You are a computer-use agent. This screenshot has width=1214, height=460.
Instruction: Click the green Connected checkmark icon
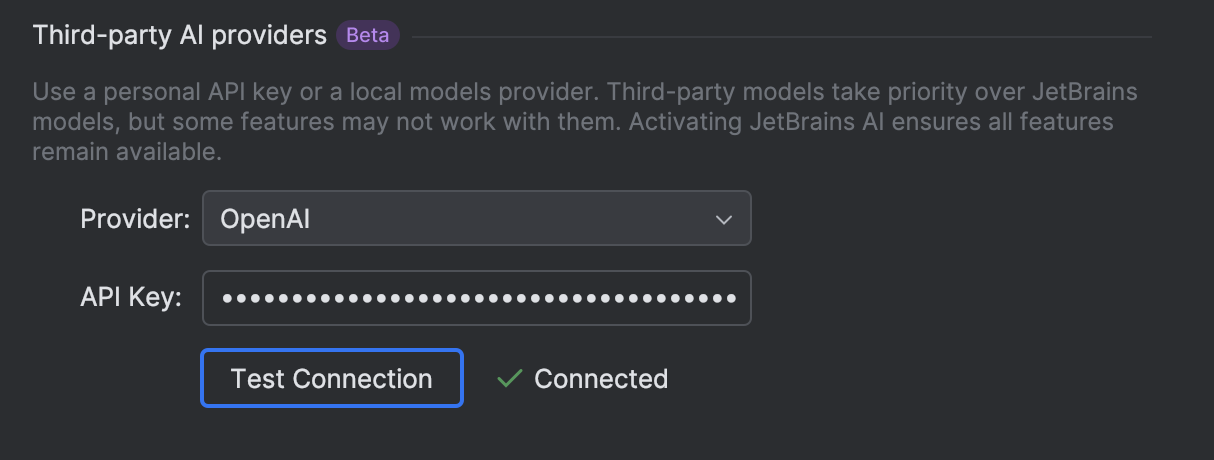click(510, 379)
